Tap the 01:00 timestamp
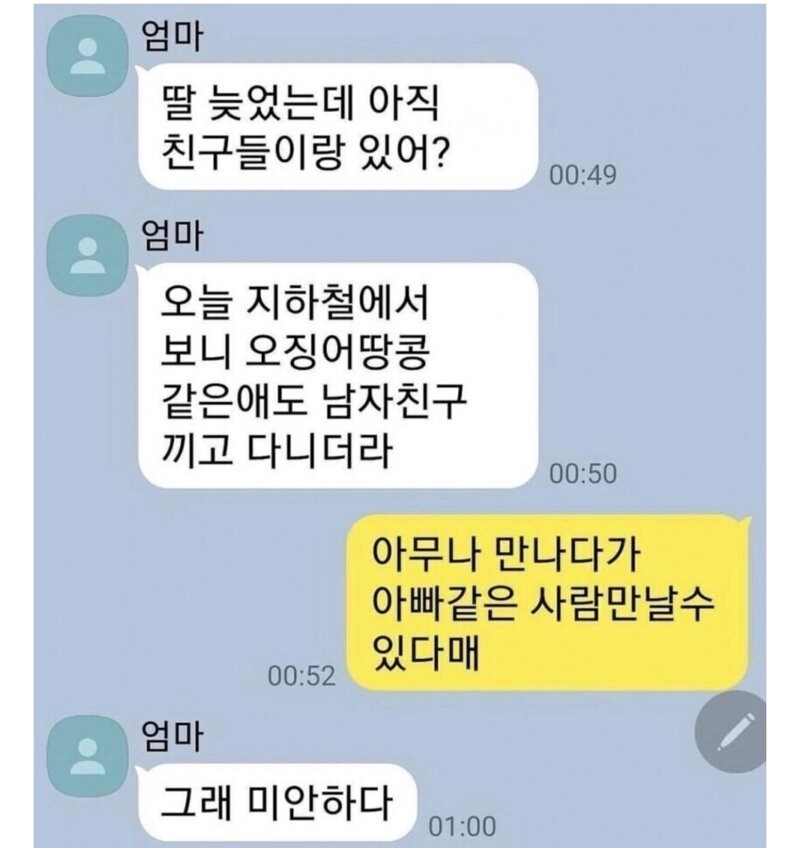The width and height of the screenshot is (800, 848). point(462,826)
